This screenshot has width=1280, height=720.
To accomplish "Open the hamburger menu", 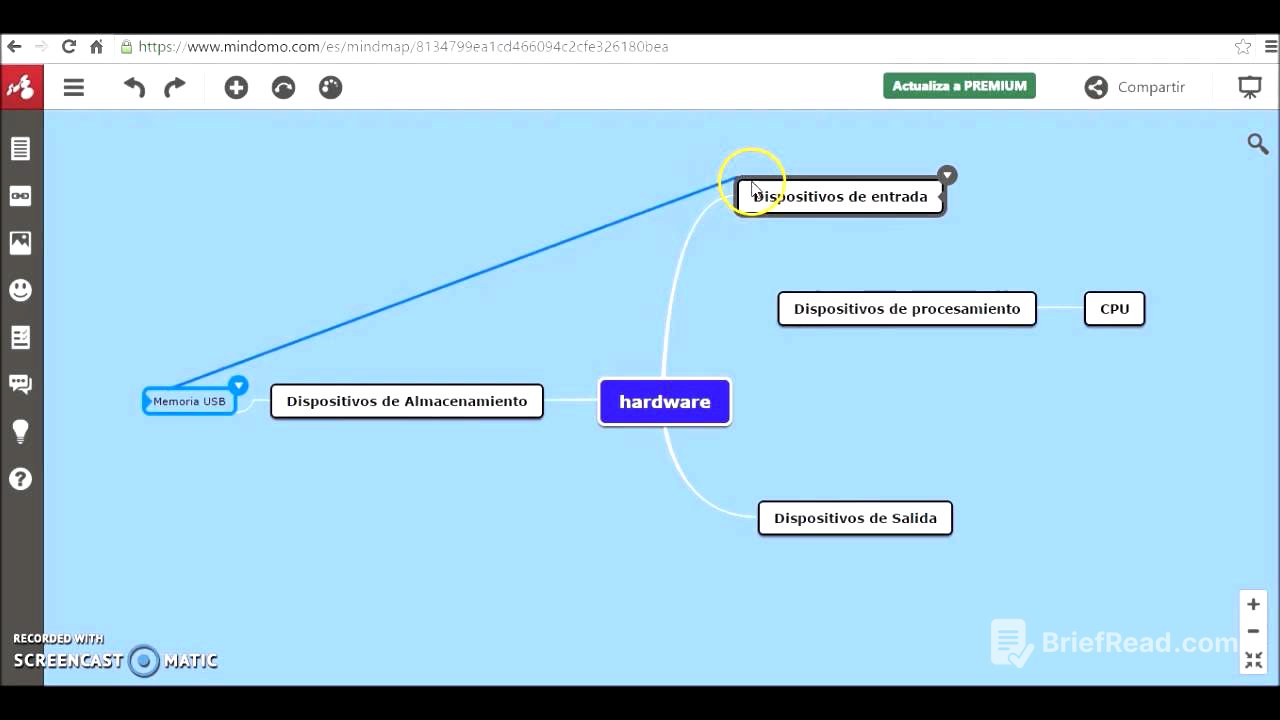I will pyautogui.click(x=73, y=87).
